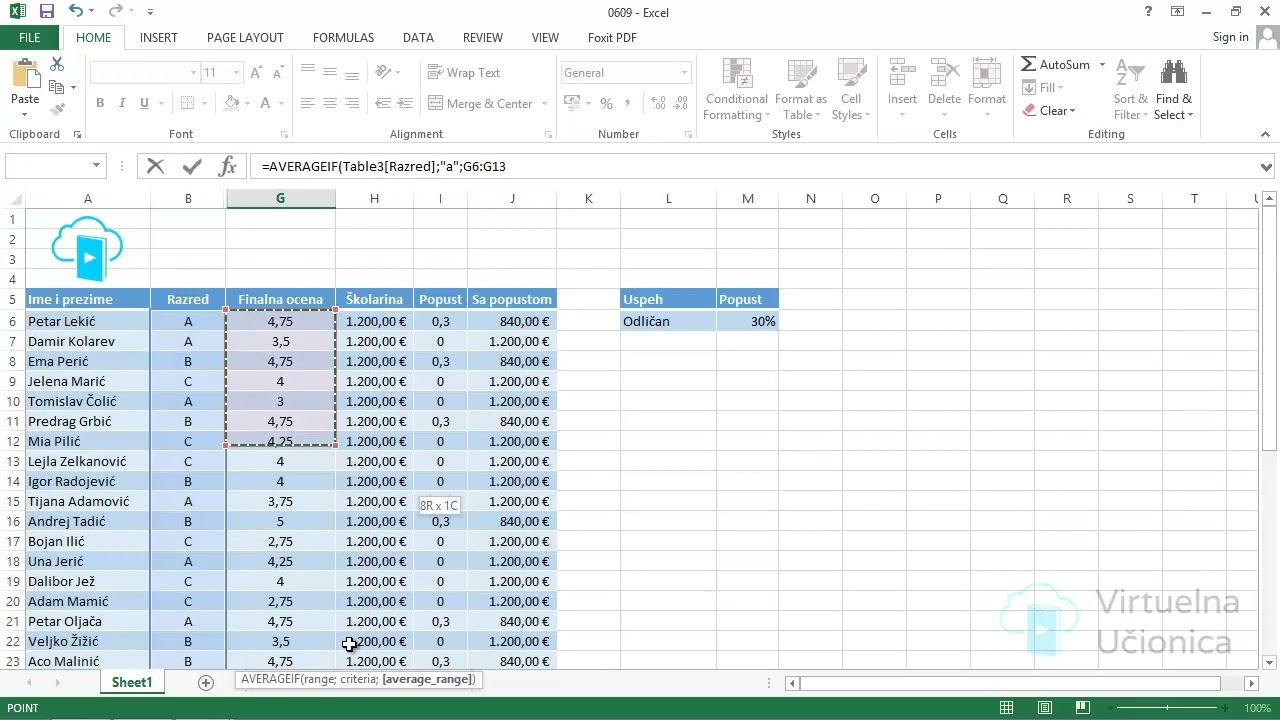Screen dimensions: 1280x720
Task: Expand the AutoSum dropdown arrow
Action: 1102,64
